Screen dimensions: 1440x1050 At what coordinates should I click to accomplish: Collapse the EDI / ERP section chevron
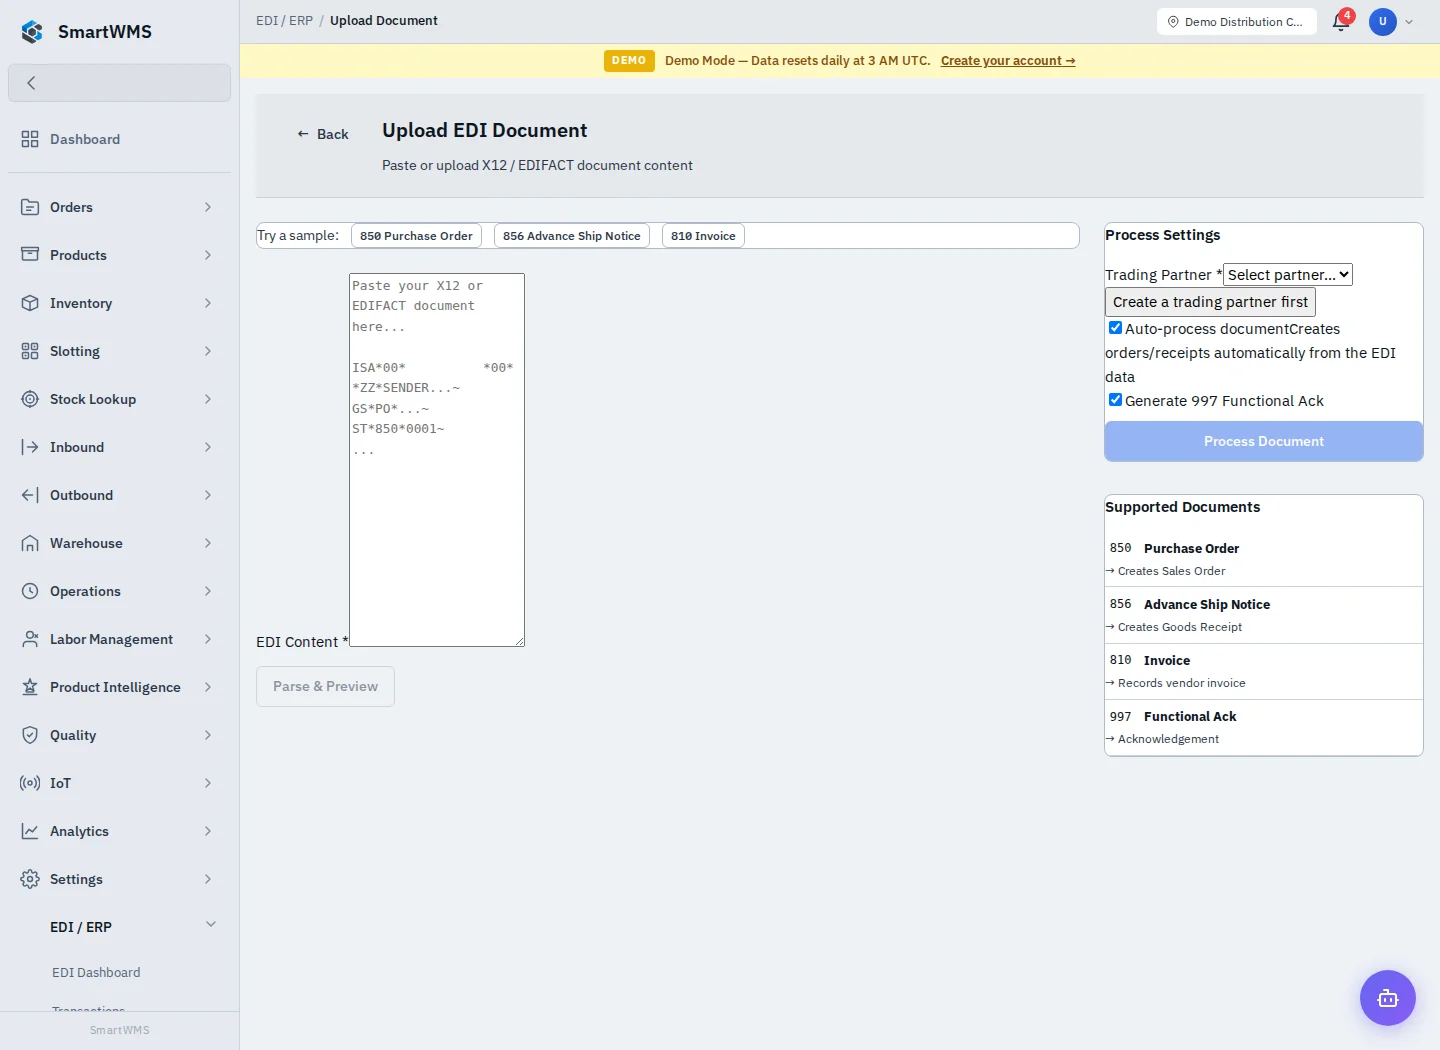coord(211,924)
